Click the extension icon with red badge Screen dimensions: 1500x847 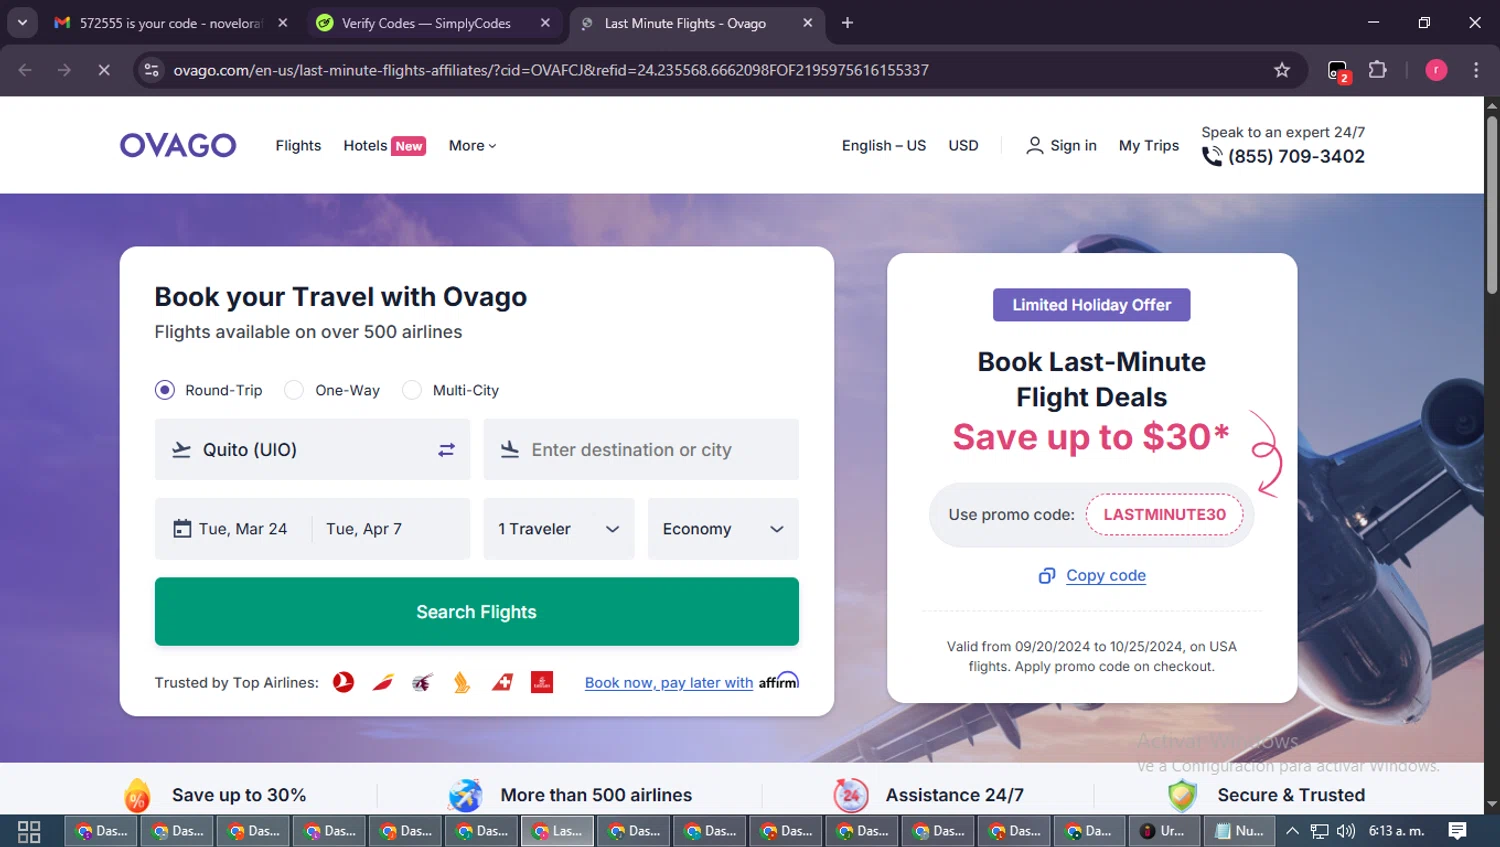click(1338, 71)
